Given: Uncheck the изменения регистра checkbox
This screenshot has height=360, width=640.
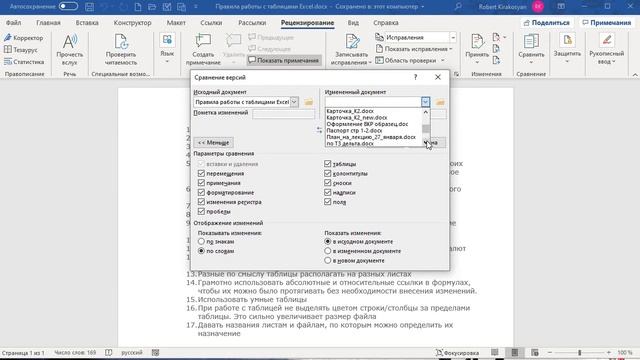Looking at the screenshot, I should click(x=201, y=202).
